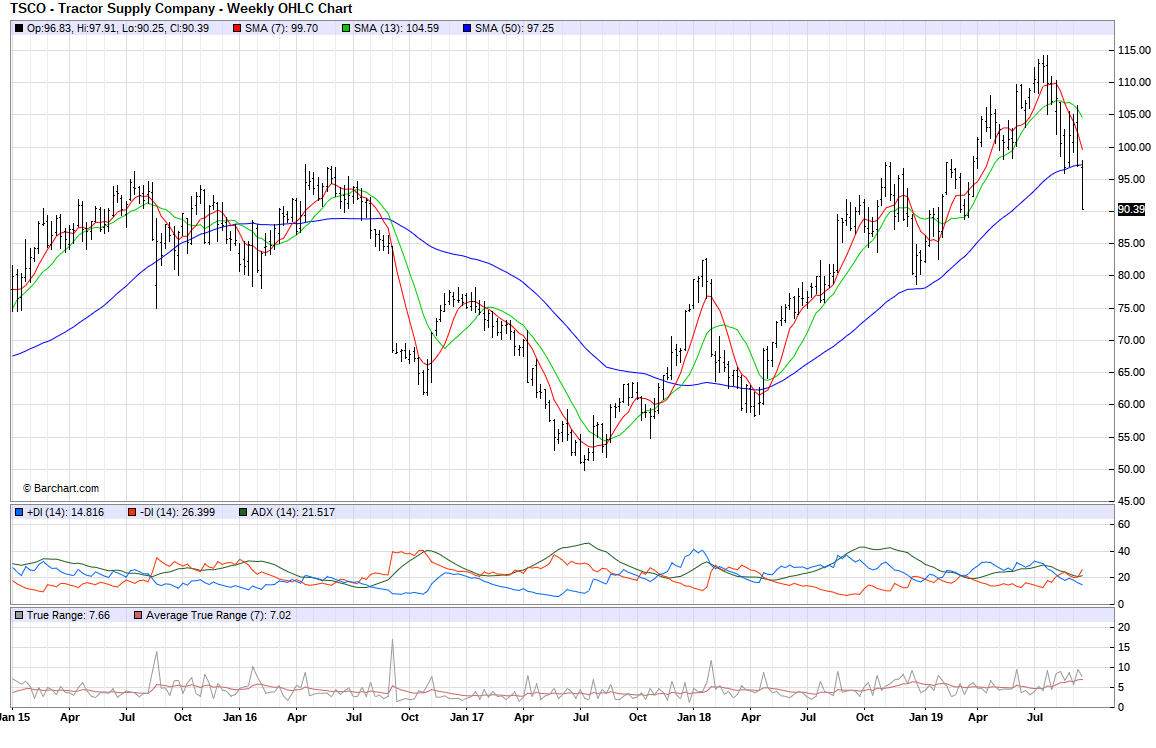Screen dimensions: 1156x748
Task: Click the -DI (14): 26.399 label
Action: click(178, 512)
